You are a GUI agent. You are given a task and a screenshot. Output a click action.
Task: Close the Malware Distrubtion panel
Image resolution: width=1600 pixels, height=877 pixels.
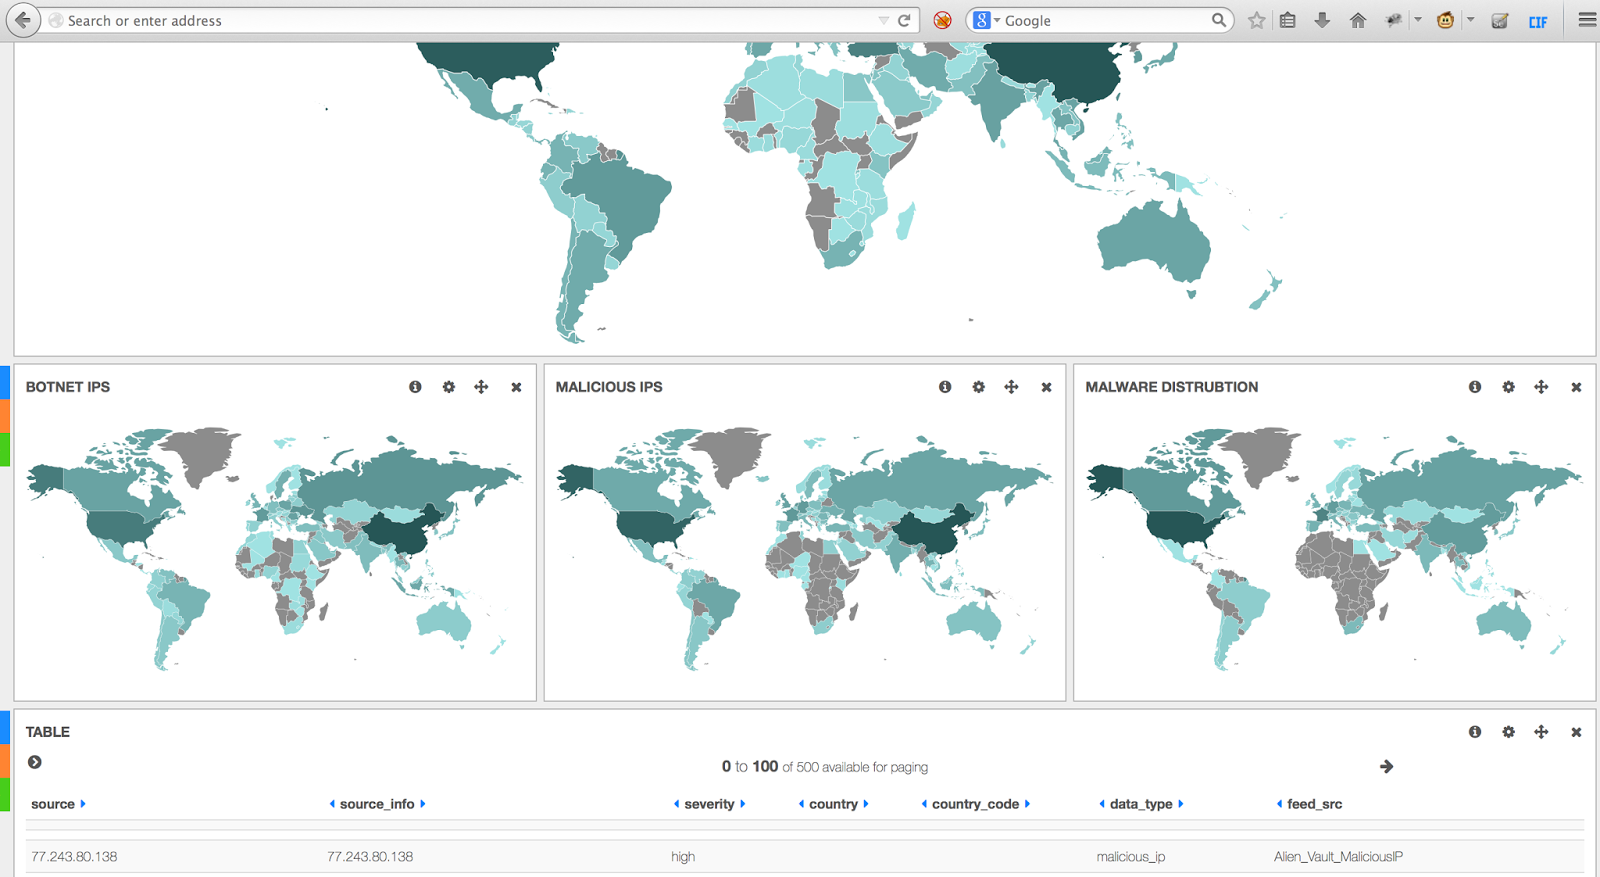pos(1576,387)
